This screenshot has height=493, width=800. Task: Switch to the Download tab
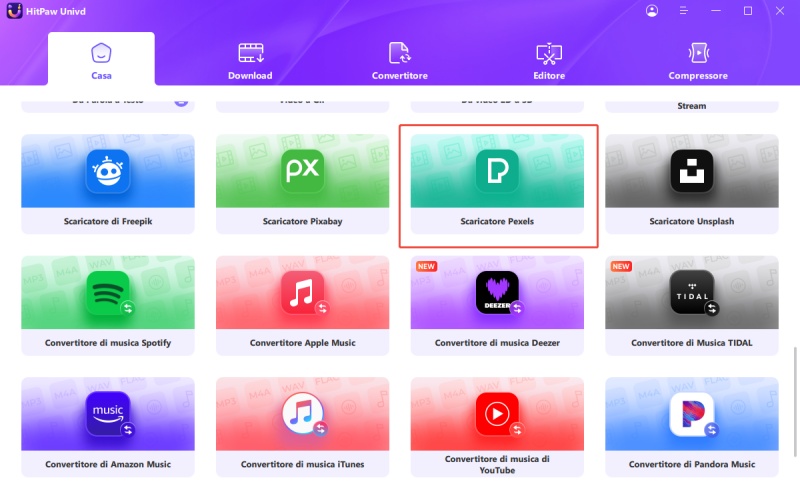(250, 62)
